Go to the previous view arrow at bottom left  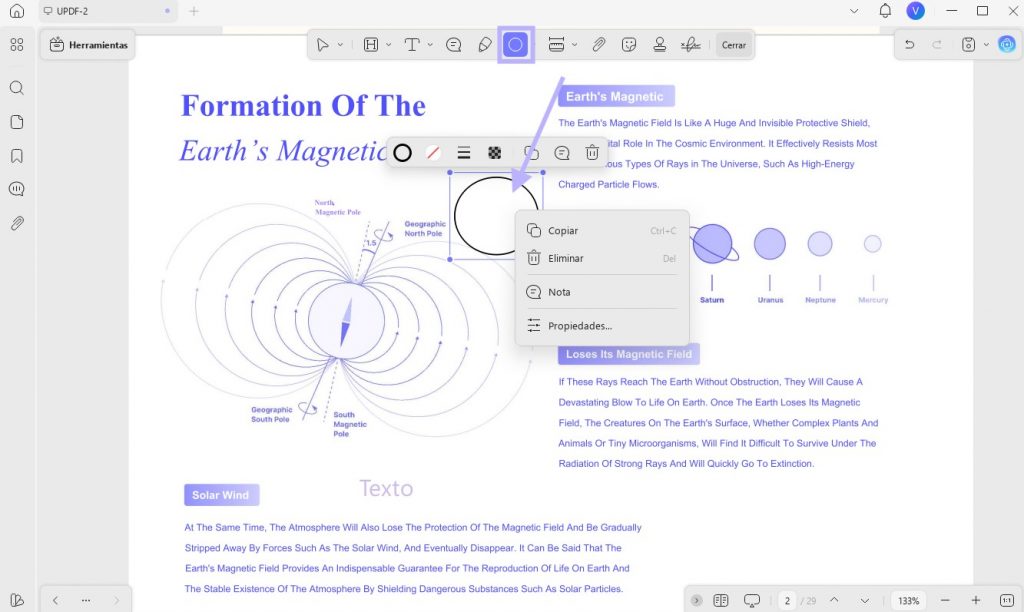pos(56,600)
